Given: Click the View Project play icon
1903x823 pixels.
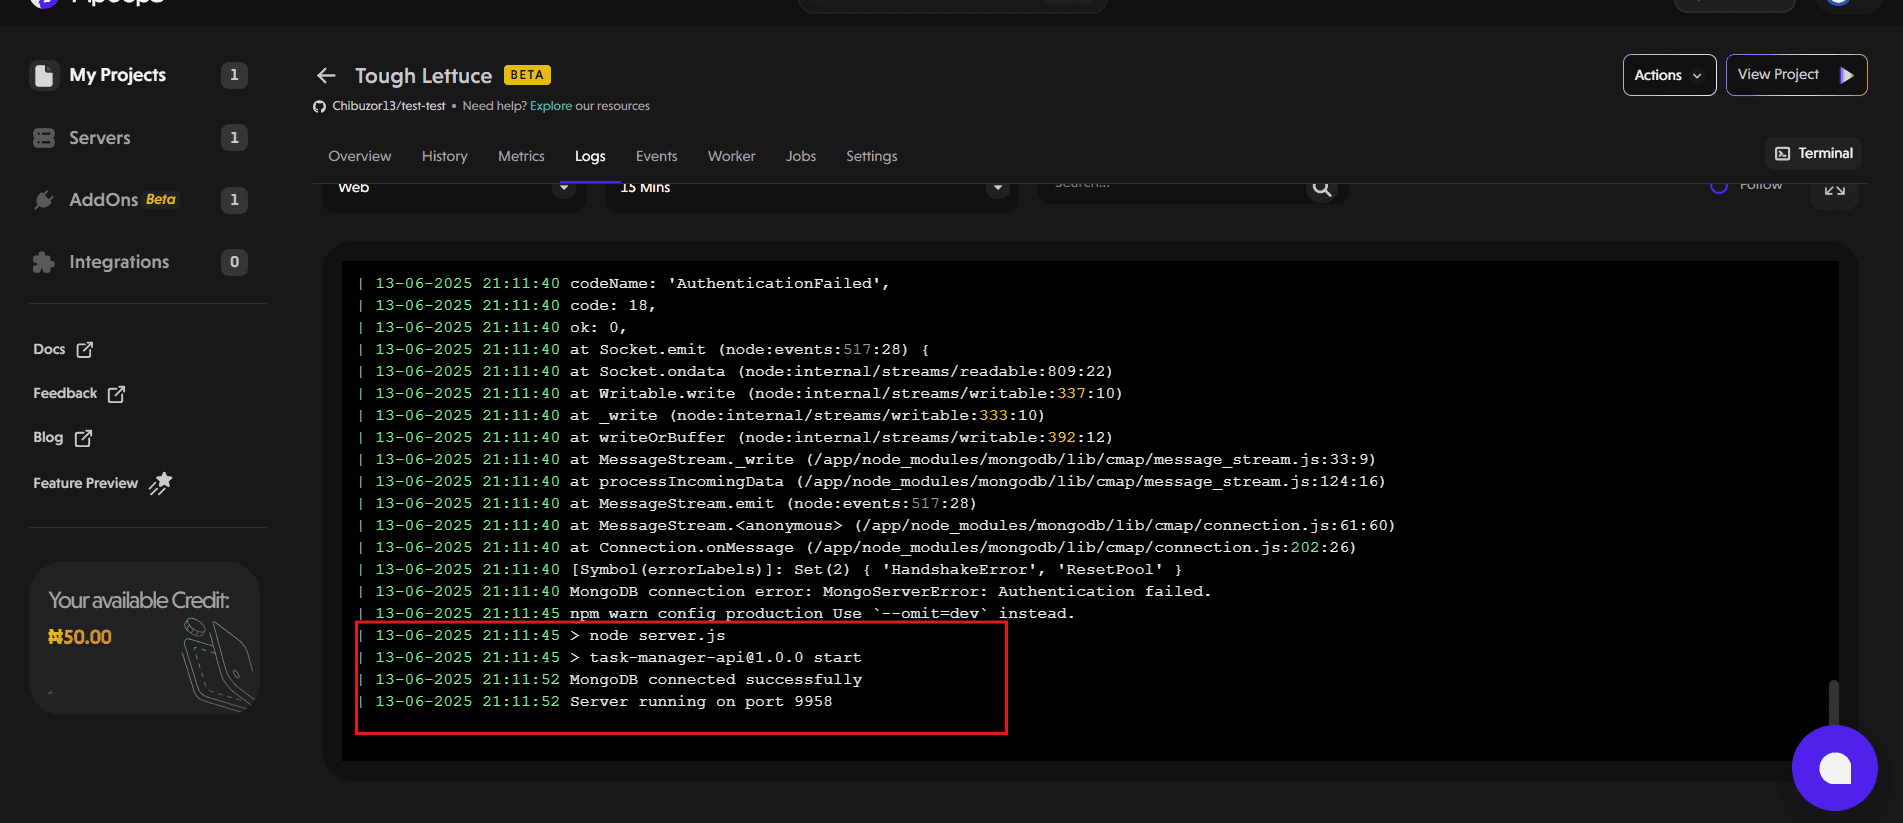Looking at the screenshot, I should [x=1846, y=75].
